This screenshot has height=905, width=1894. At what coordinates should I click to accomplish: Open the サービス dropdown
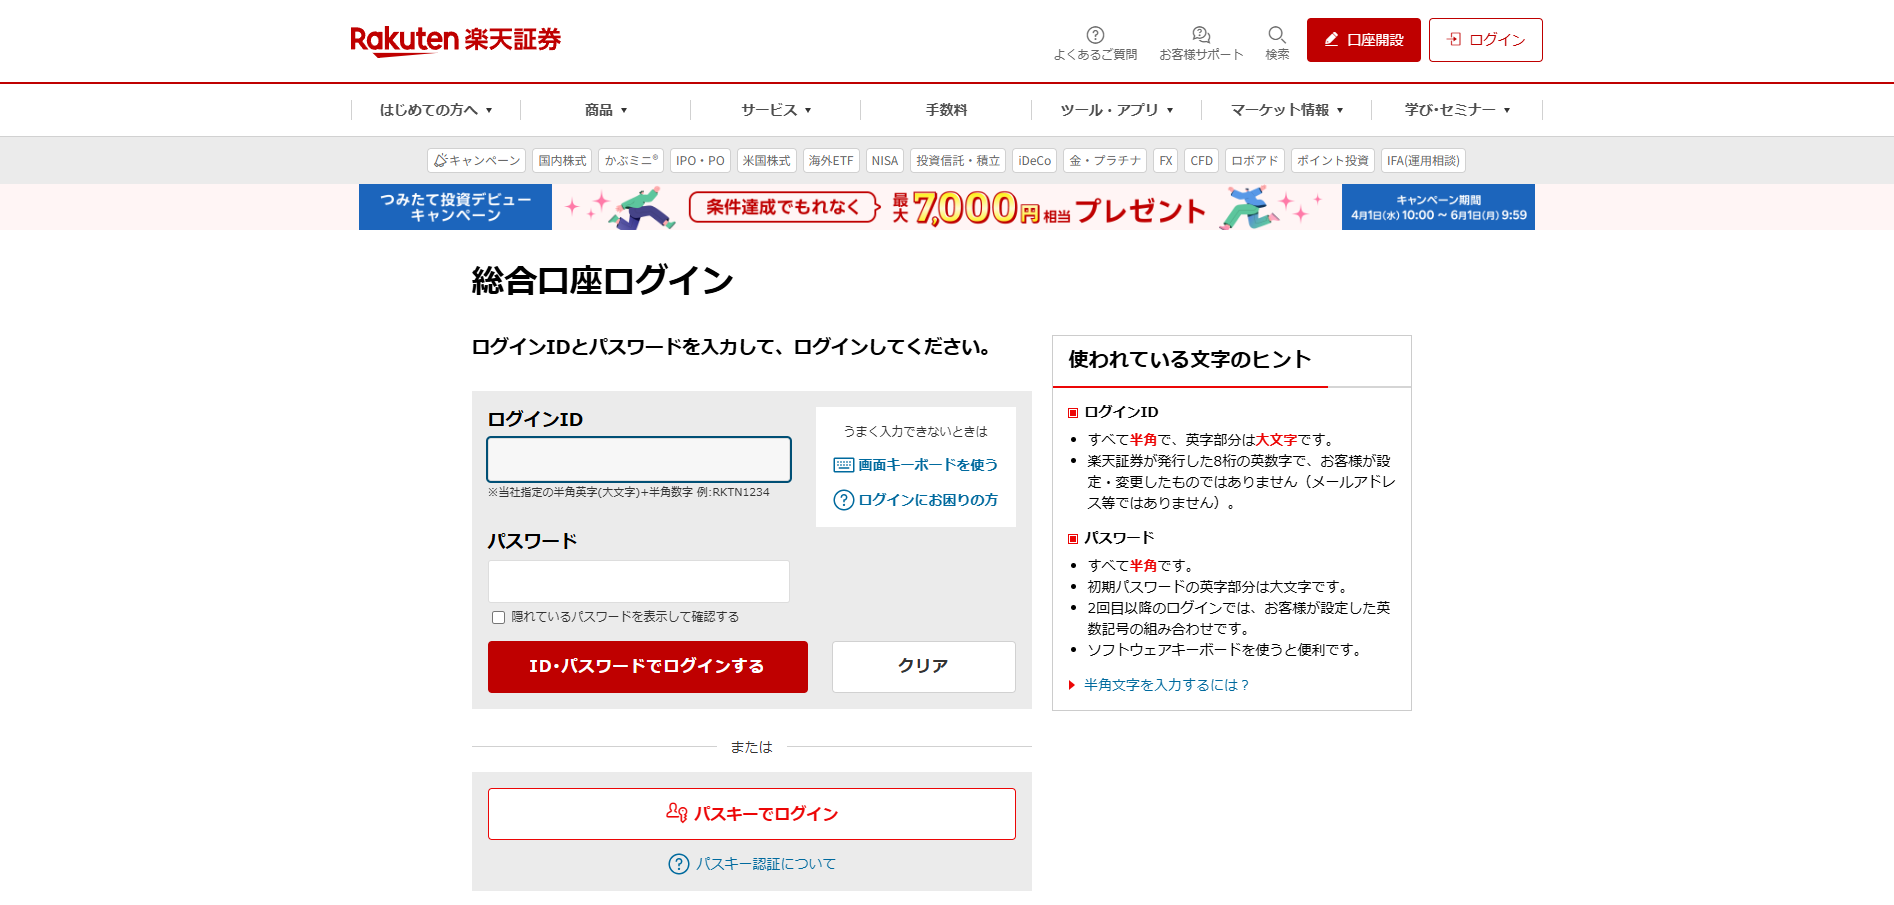[775, 110]
